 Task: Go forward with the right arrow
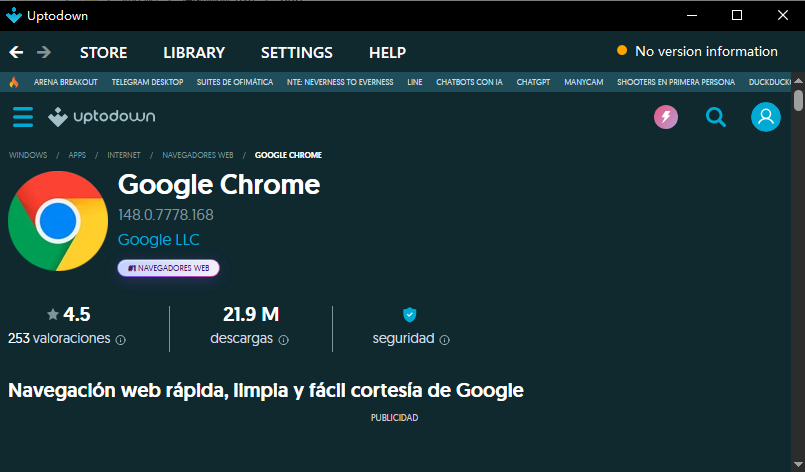click(x=44, y=52)
